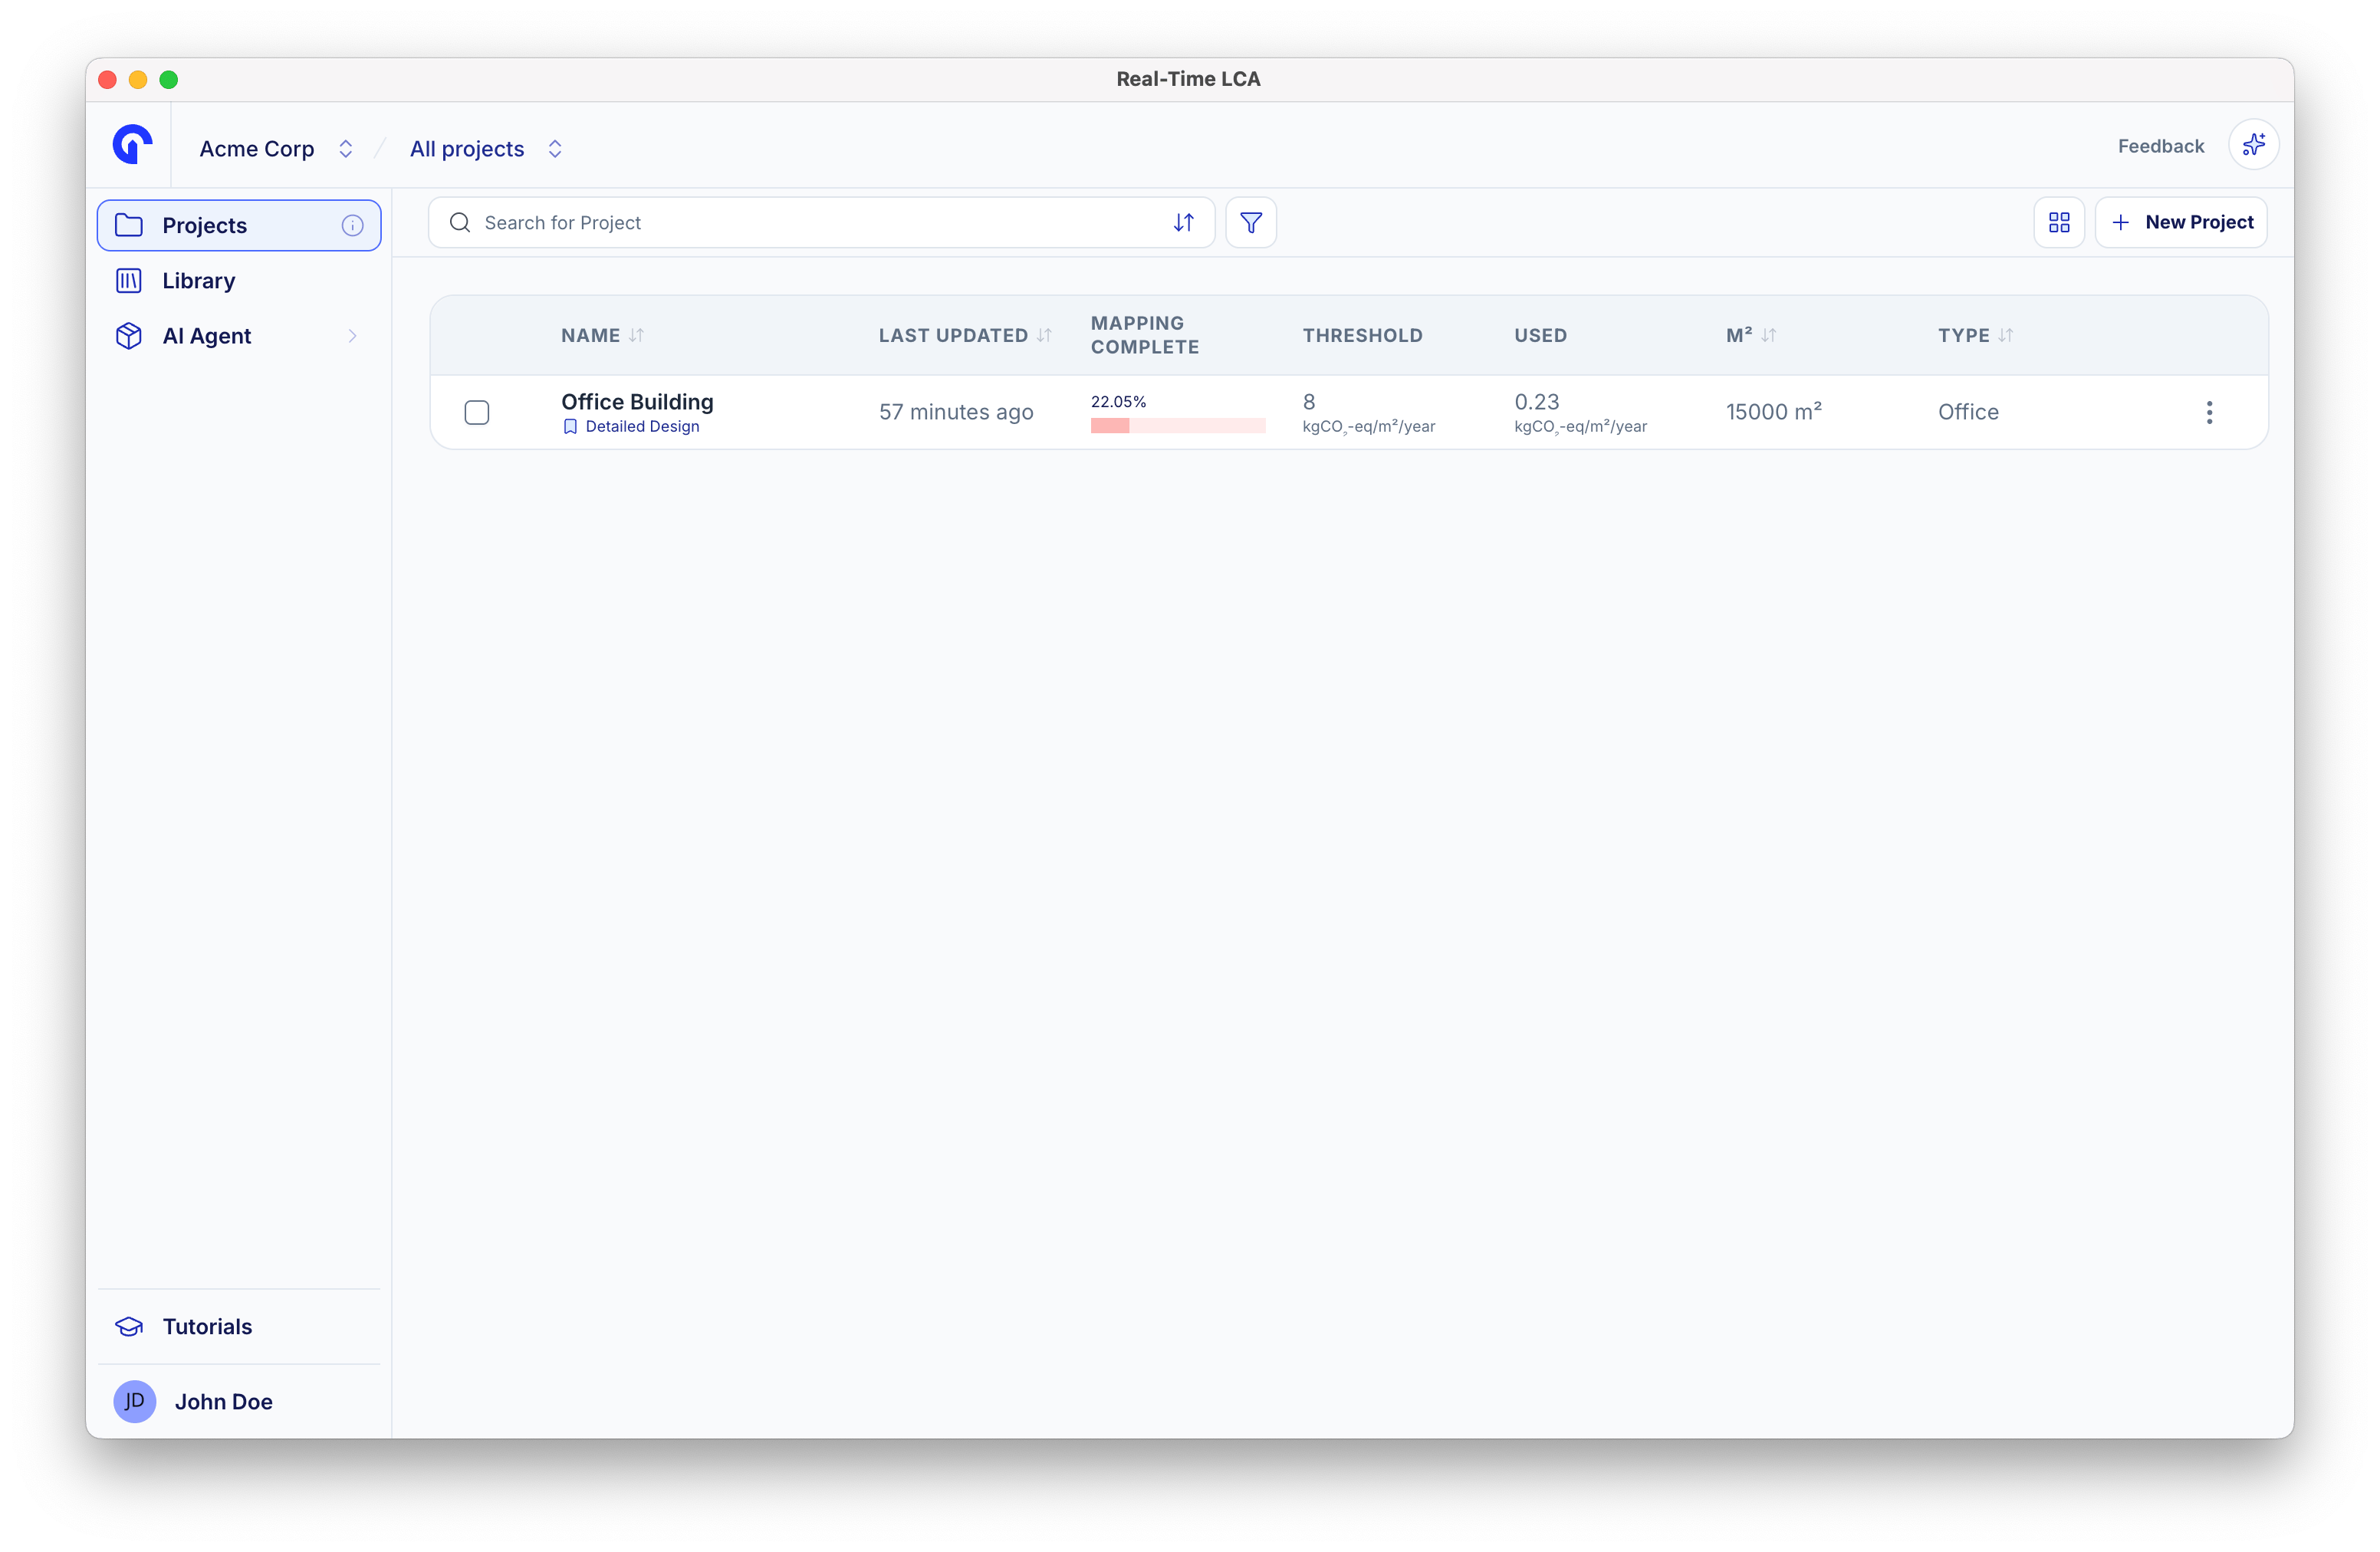Expand the AI Agent submenu chevron
Image resolution: width=2380 pixels, height=1552 pixels.
[352, 336]
